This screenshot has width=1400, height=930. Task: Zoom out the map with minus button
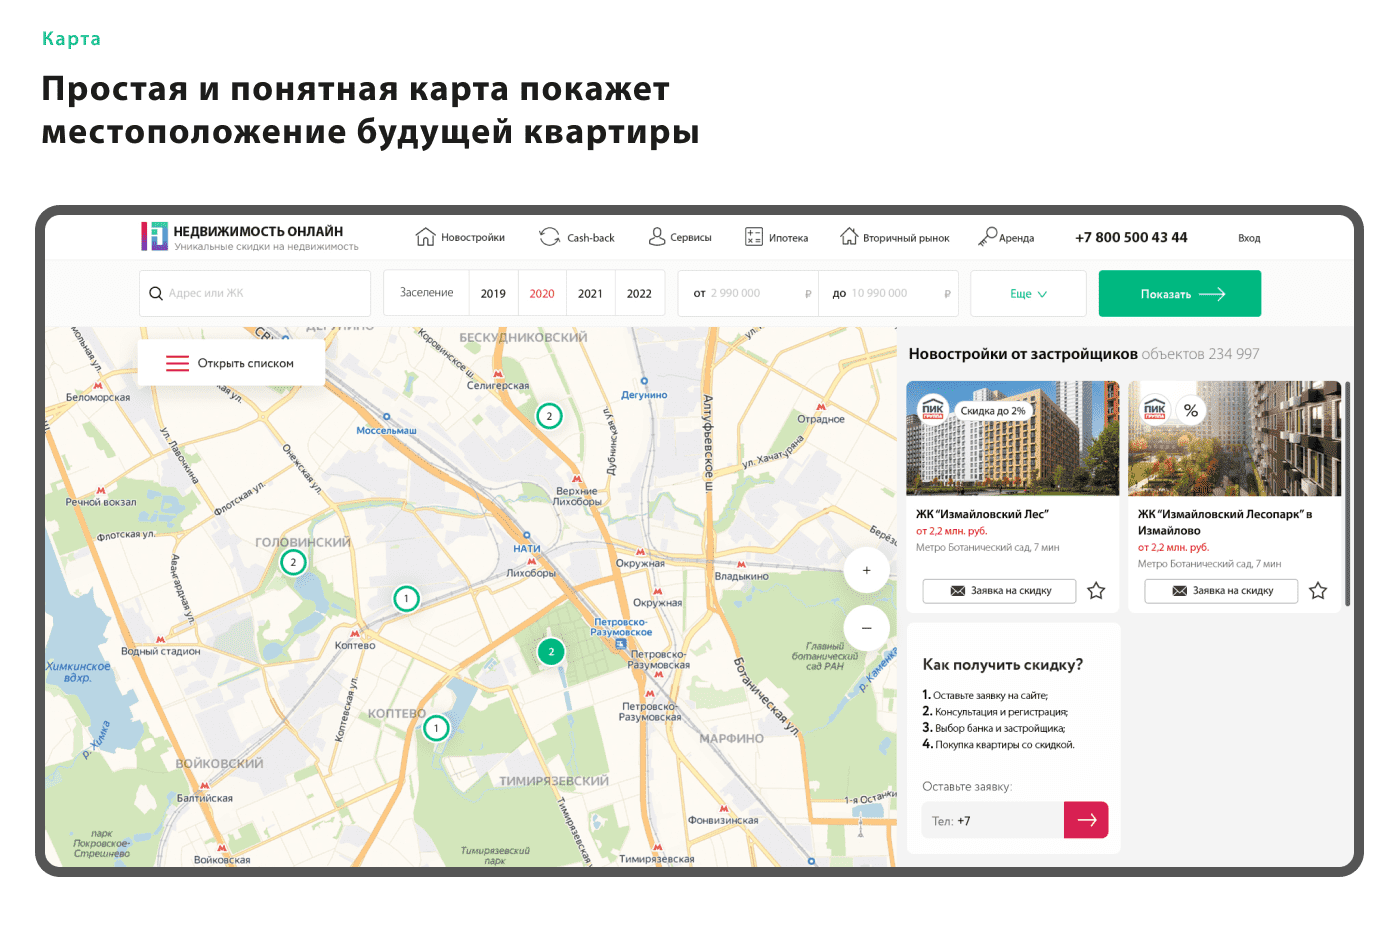click(x=866, y=628)
